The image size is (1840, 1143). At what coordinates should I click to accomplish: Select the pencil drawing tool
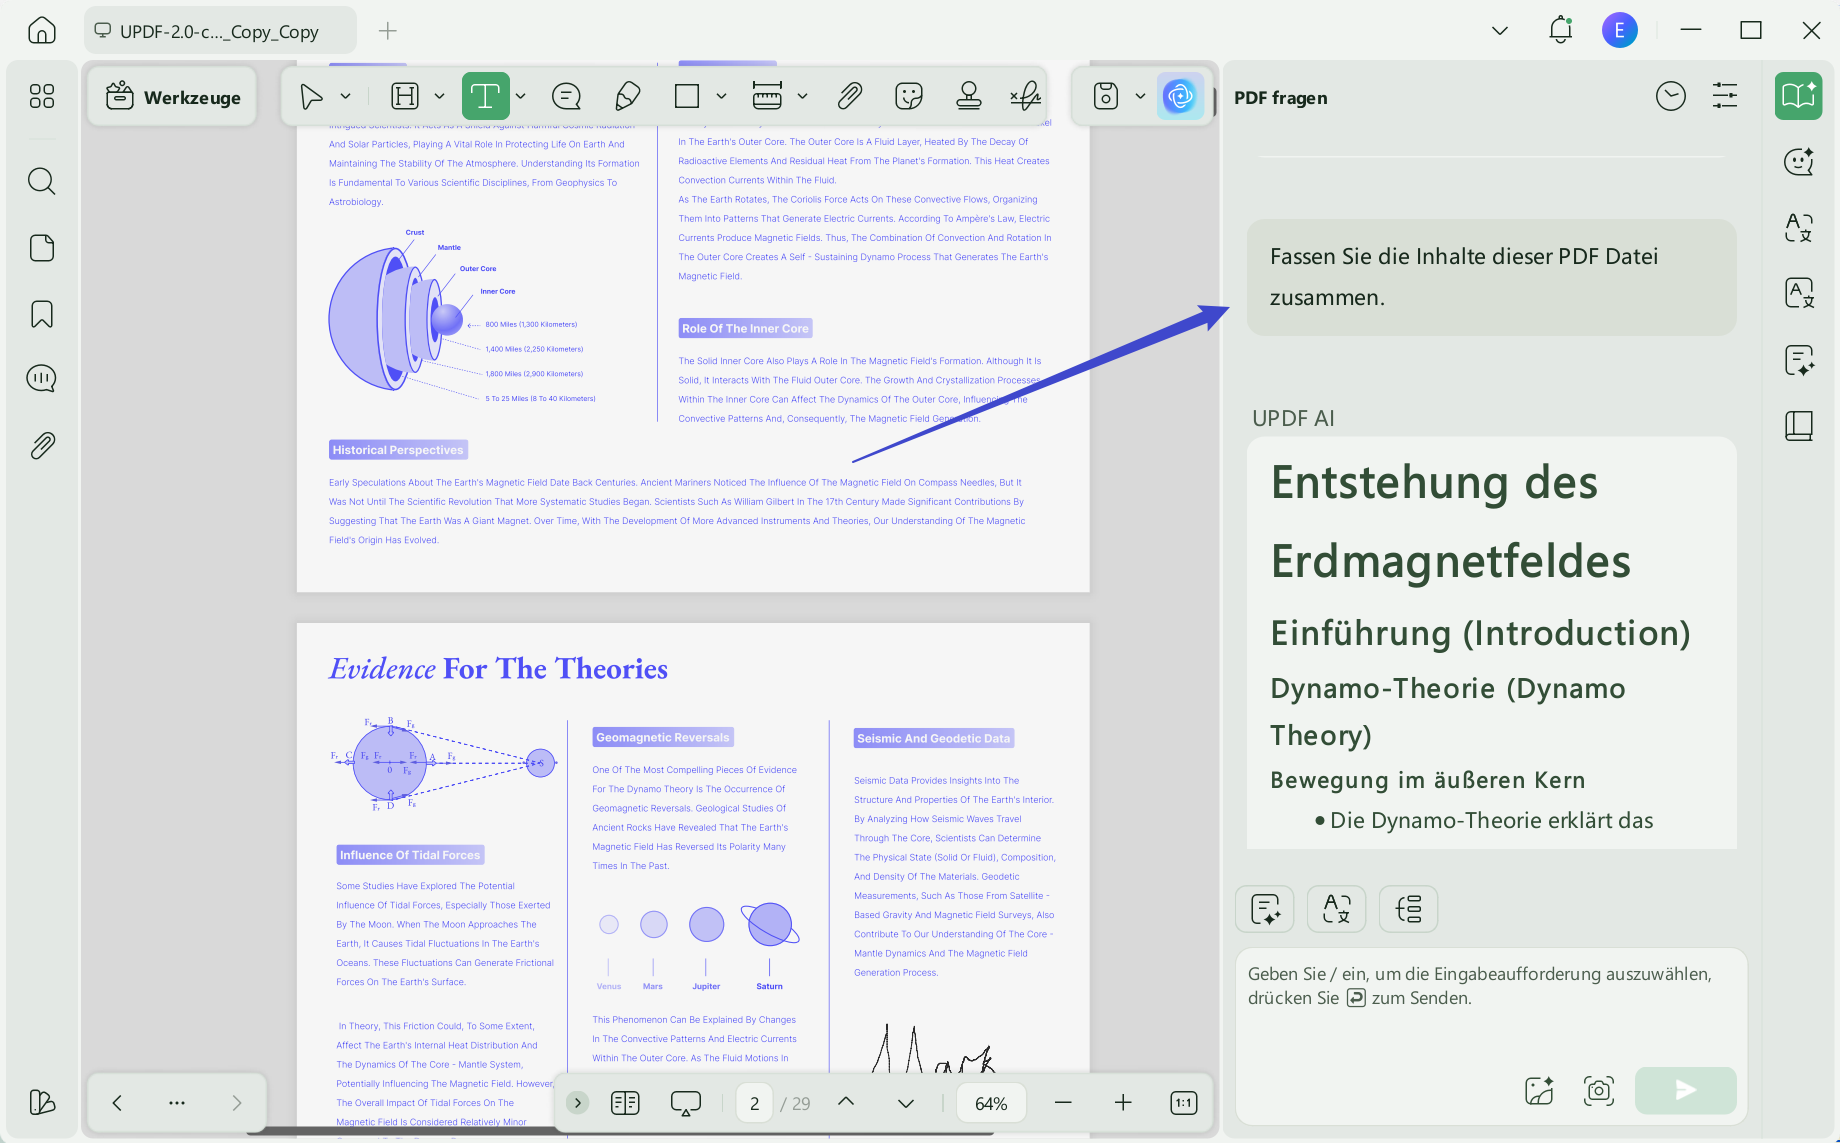[x=627, y=96]
